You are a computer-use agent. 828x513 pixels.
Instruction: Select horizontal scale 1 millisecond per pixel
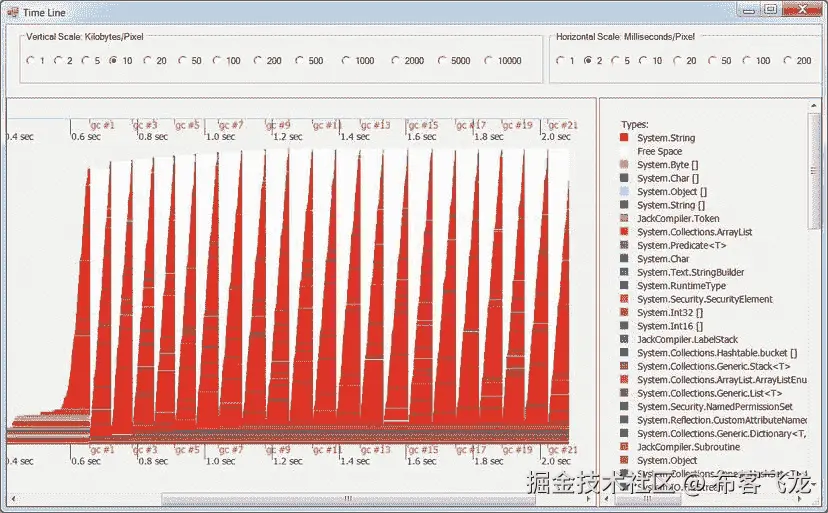click(560, 60)
